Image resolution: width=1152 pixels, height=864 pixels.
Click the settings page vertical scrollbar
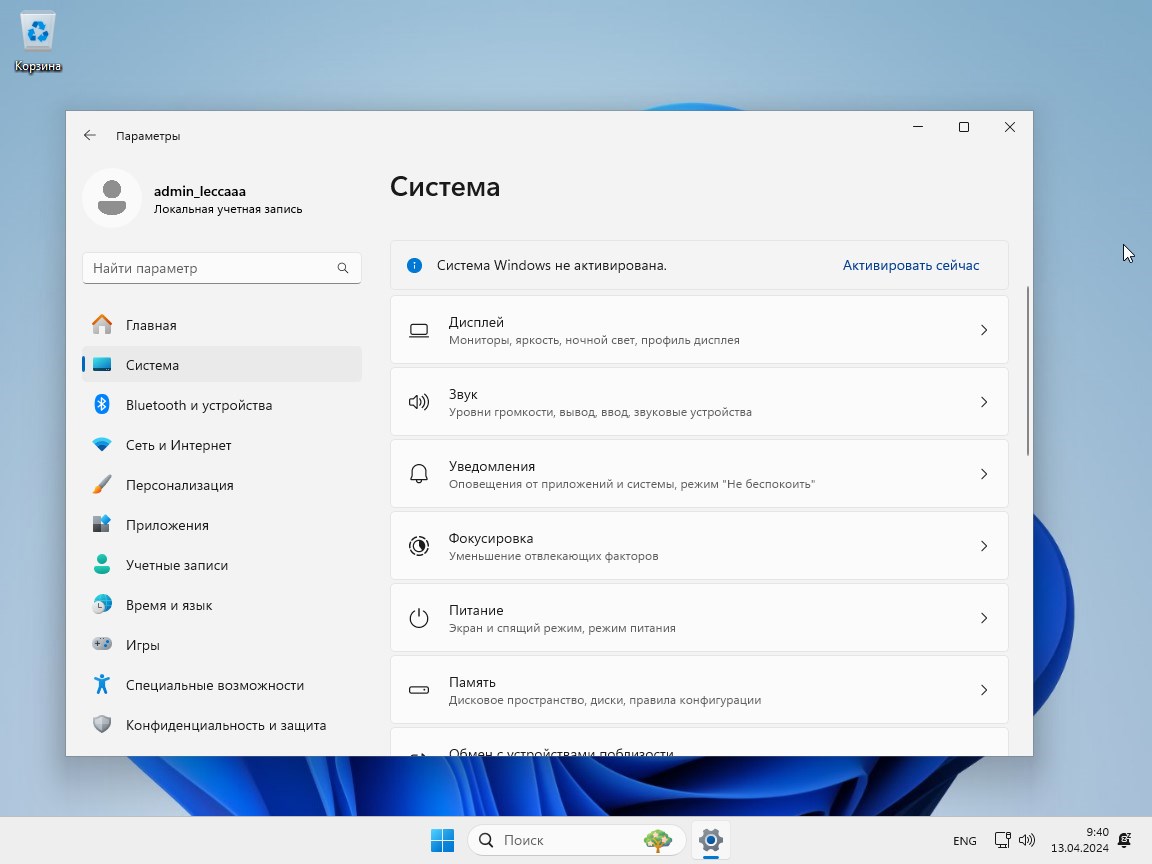1027,371
